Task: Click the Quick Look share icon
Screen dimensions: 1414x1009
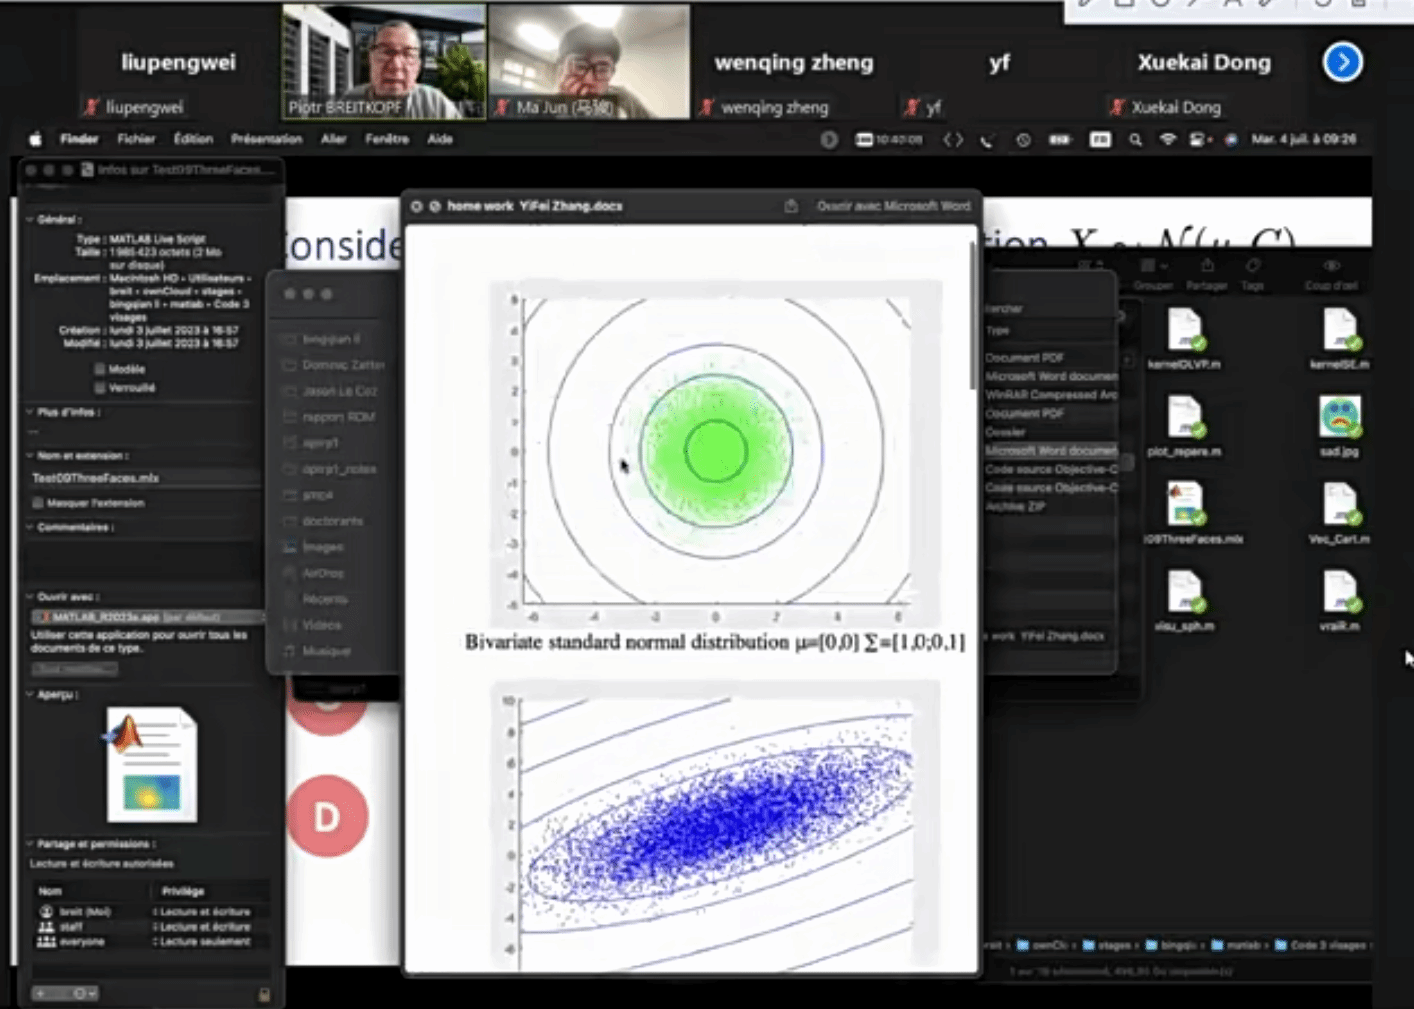Action: pyautogui.click(x=791, y=206)
